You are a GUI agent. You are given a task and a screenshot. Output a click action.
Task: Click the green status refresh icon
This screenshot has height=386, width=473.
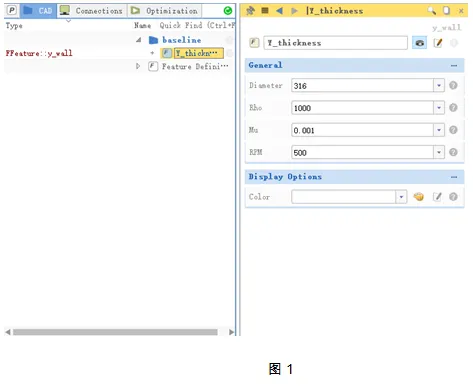pyautogui.click(x=228, y=11)
